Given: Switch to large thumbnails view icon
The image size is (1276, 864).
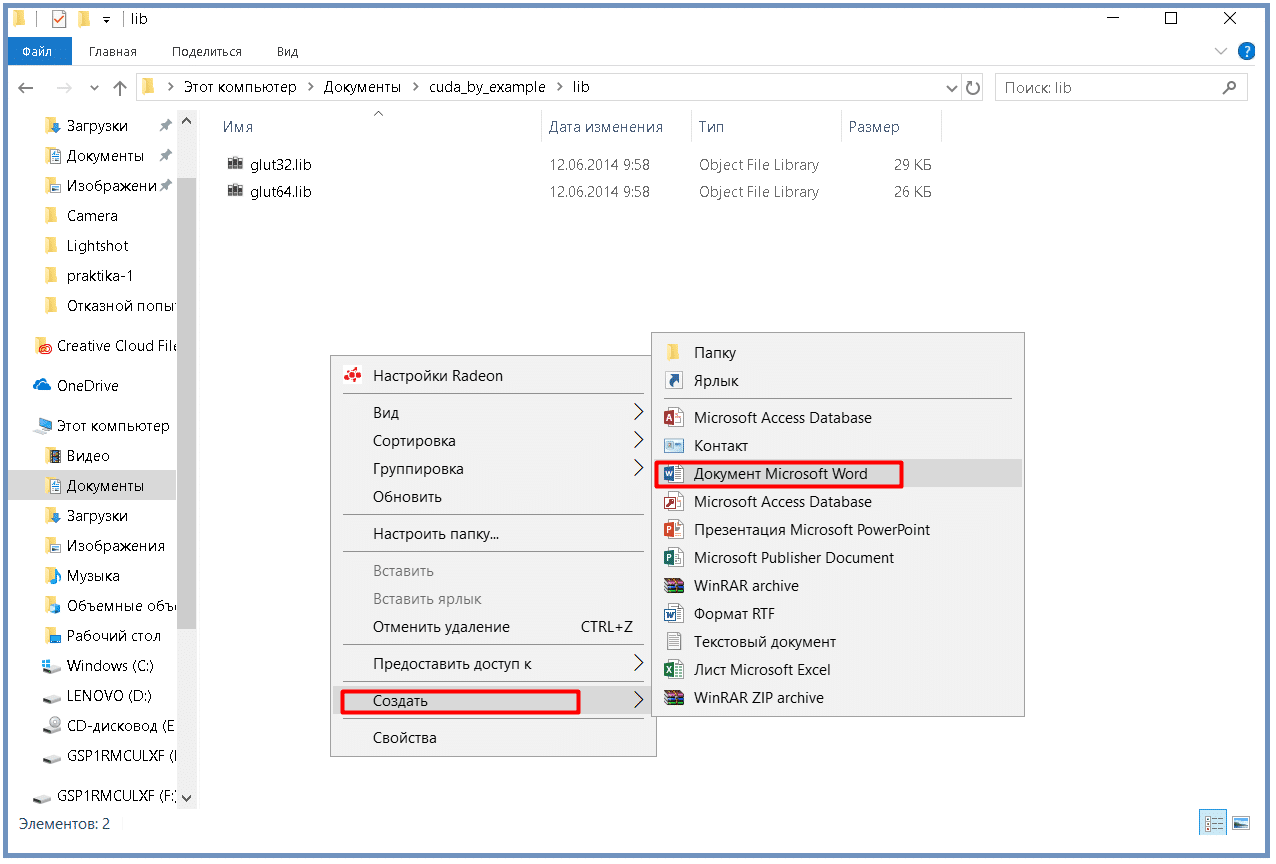Looking at the screenshot, I should pyautogui.click(x=1241, y=824).
